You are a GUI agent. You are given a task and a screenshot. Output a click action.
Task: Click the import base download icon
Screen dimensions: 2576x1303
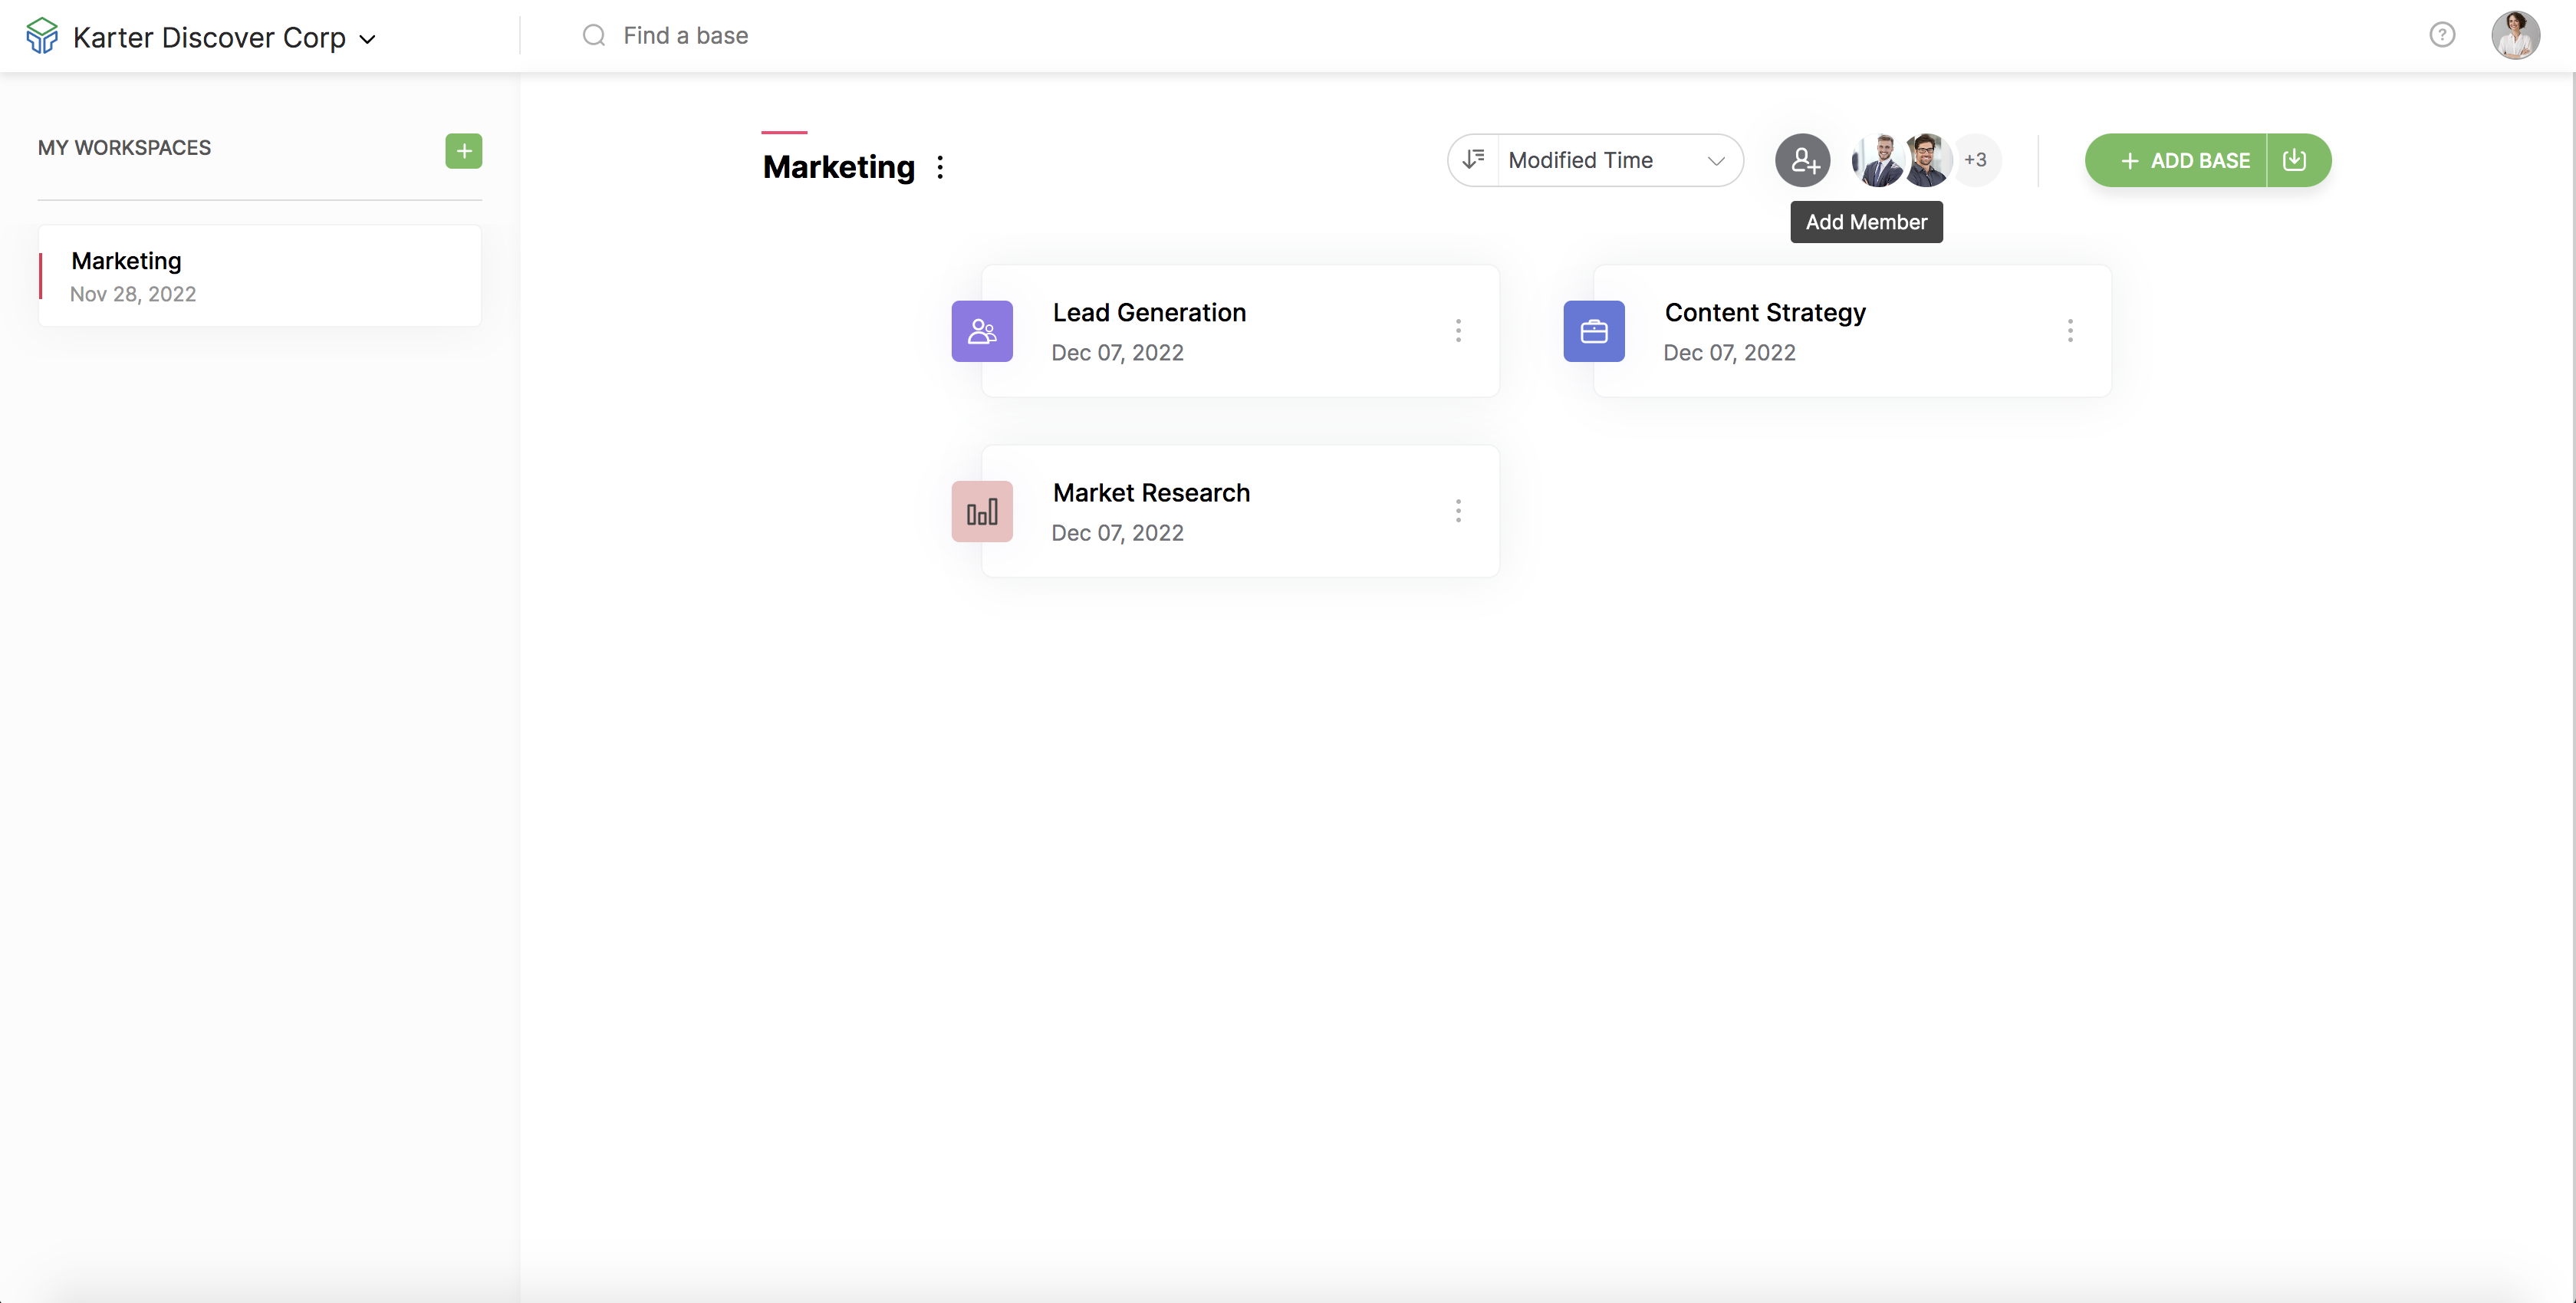click(2295, 160)
